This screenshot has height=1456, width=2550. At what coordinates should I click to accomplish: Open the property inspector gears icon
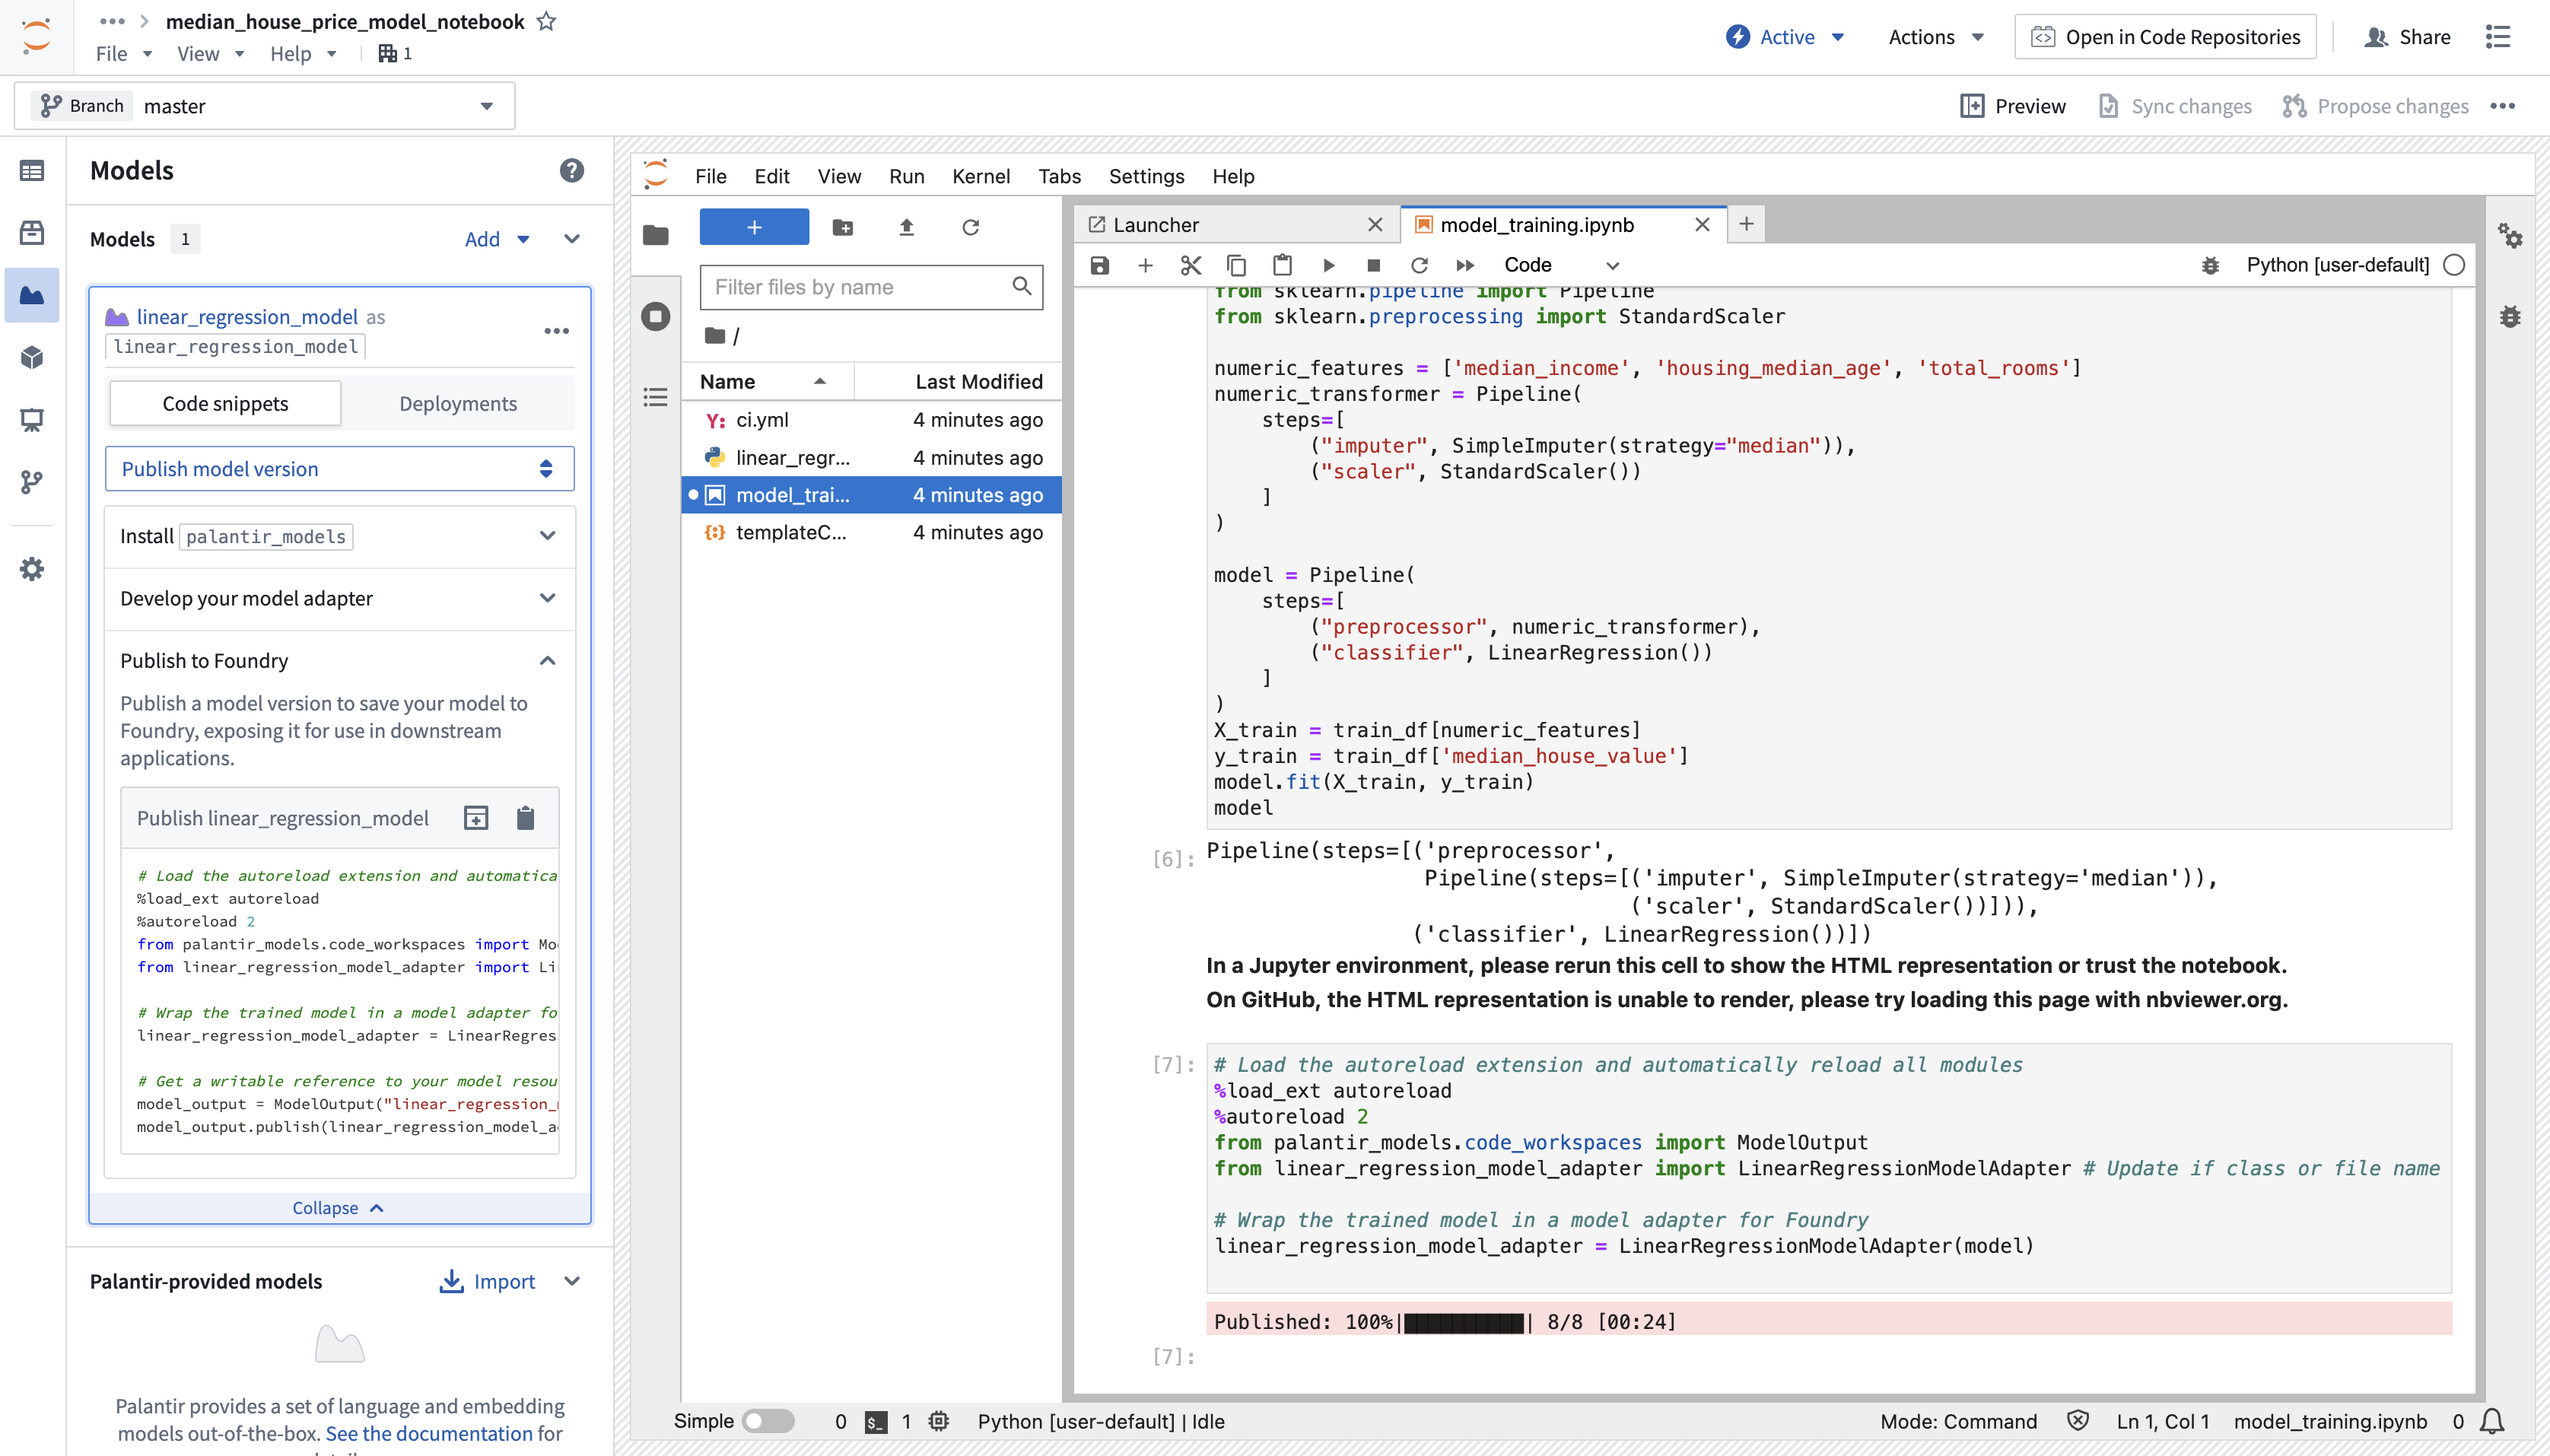pos(2510,236)
